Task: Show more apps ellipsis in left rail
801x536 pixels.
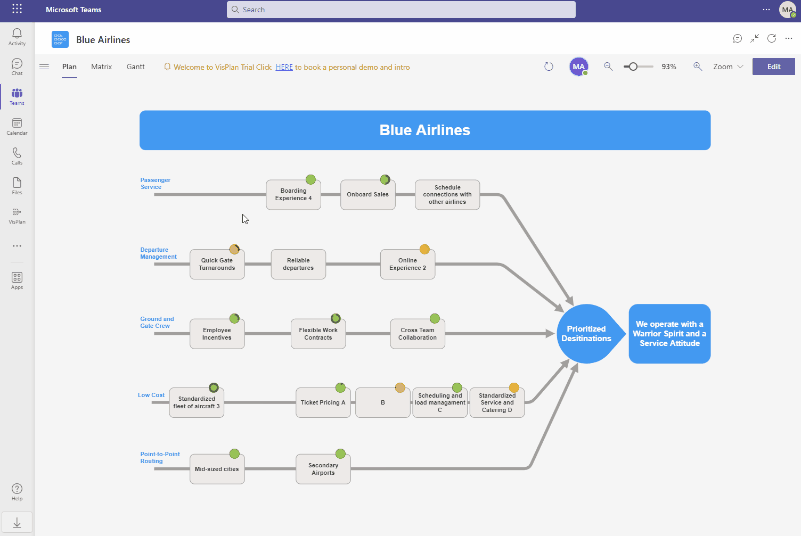Action: point(17,246)
